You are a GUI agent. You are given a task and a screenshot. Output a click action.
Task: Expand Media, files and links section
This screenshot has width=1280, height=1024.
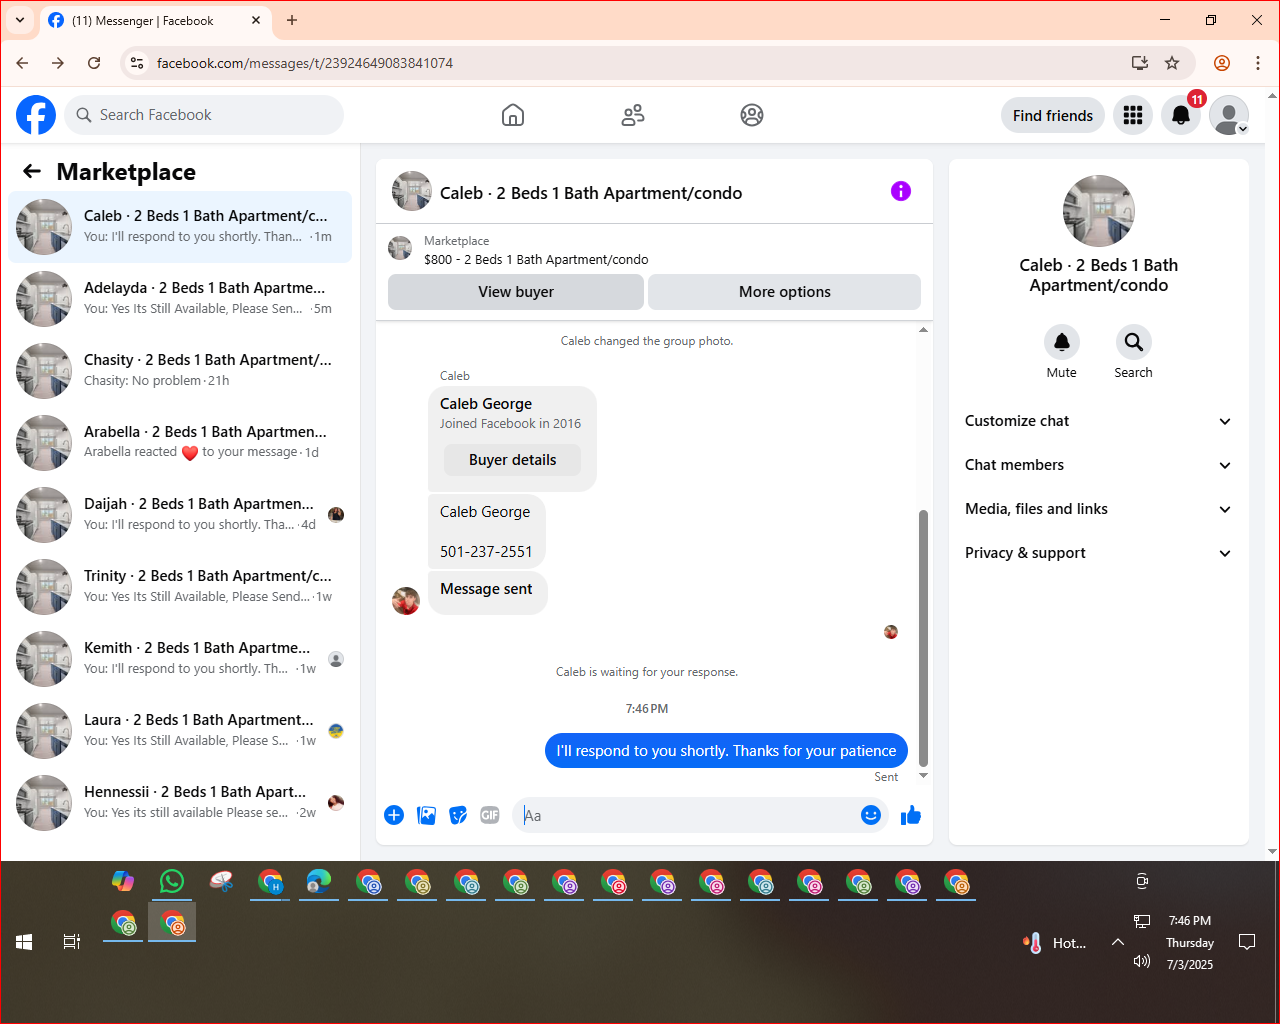tap(1098, 509)
